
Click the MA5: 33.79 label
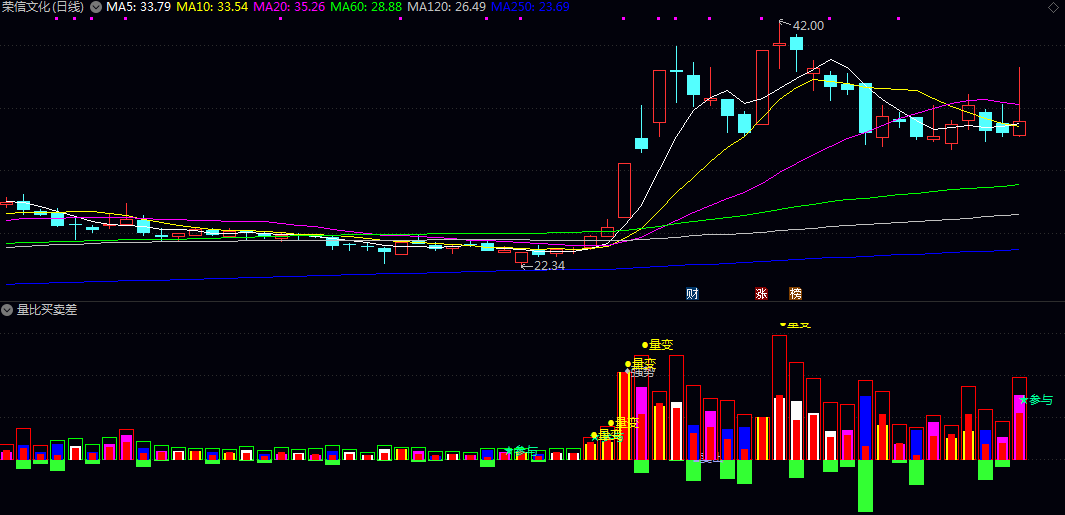tap(139, 7)
